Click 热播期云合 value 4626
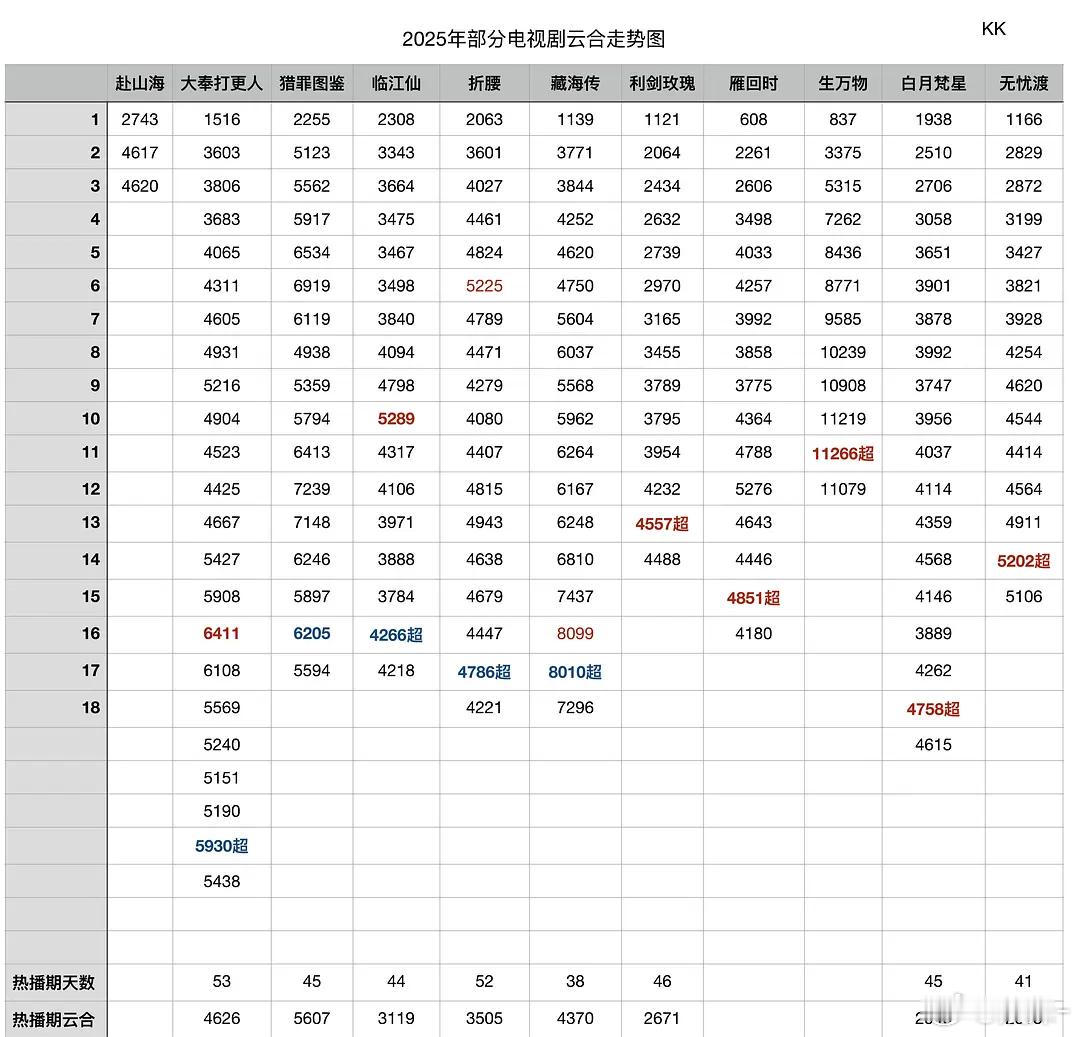 (221, 1018)
